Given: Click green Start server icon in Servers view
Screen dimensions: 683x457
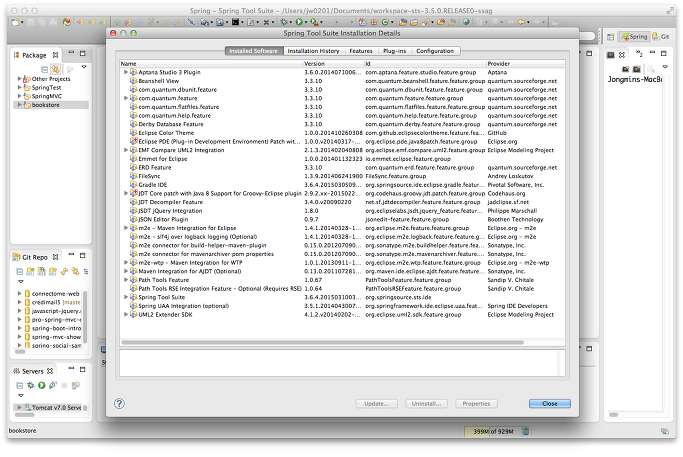Looking at the screenshot, I should (x=41, y=385).
